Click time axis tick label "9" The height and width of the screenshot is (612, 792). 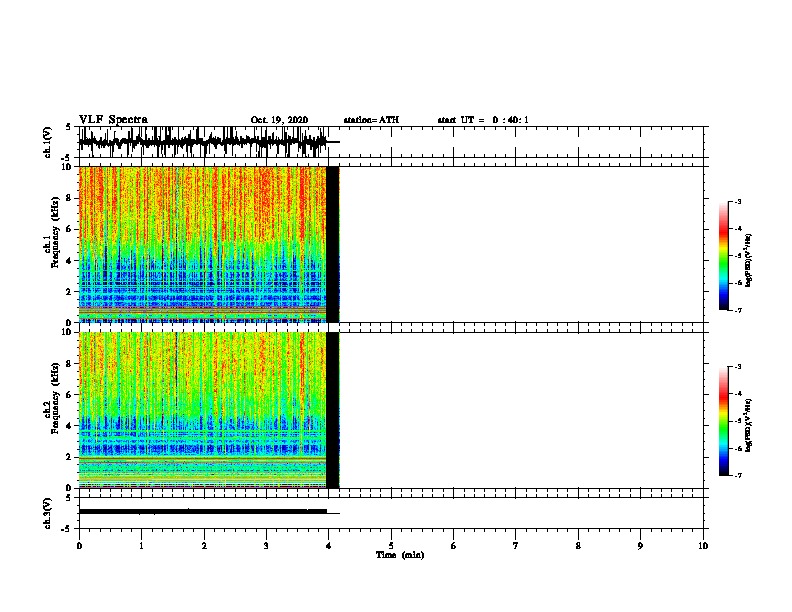coord(640,546)
